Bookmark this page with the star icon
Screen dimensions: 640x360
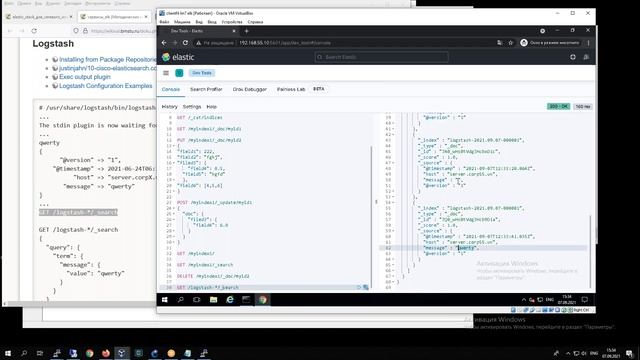point(510,43)
